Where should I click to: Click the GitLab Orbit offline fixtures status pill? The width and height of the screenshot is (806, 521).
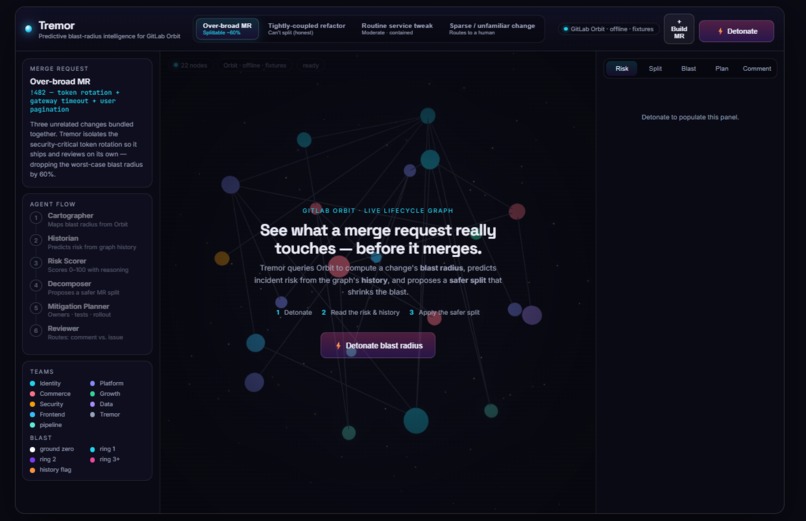pyautogui.click(x=608, y=29)
